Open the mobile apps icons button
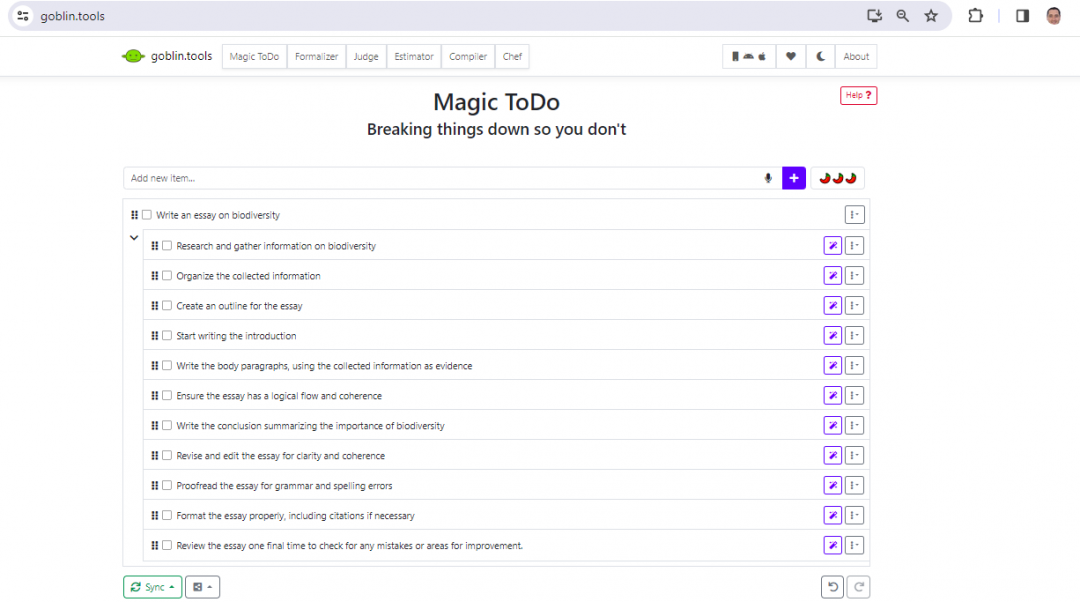This screenshot has width=1080, height=602. (x=748, y=57)
